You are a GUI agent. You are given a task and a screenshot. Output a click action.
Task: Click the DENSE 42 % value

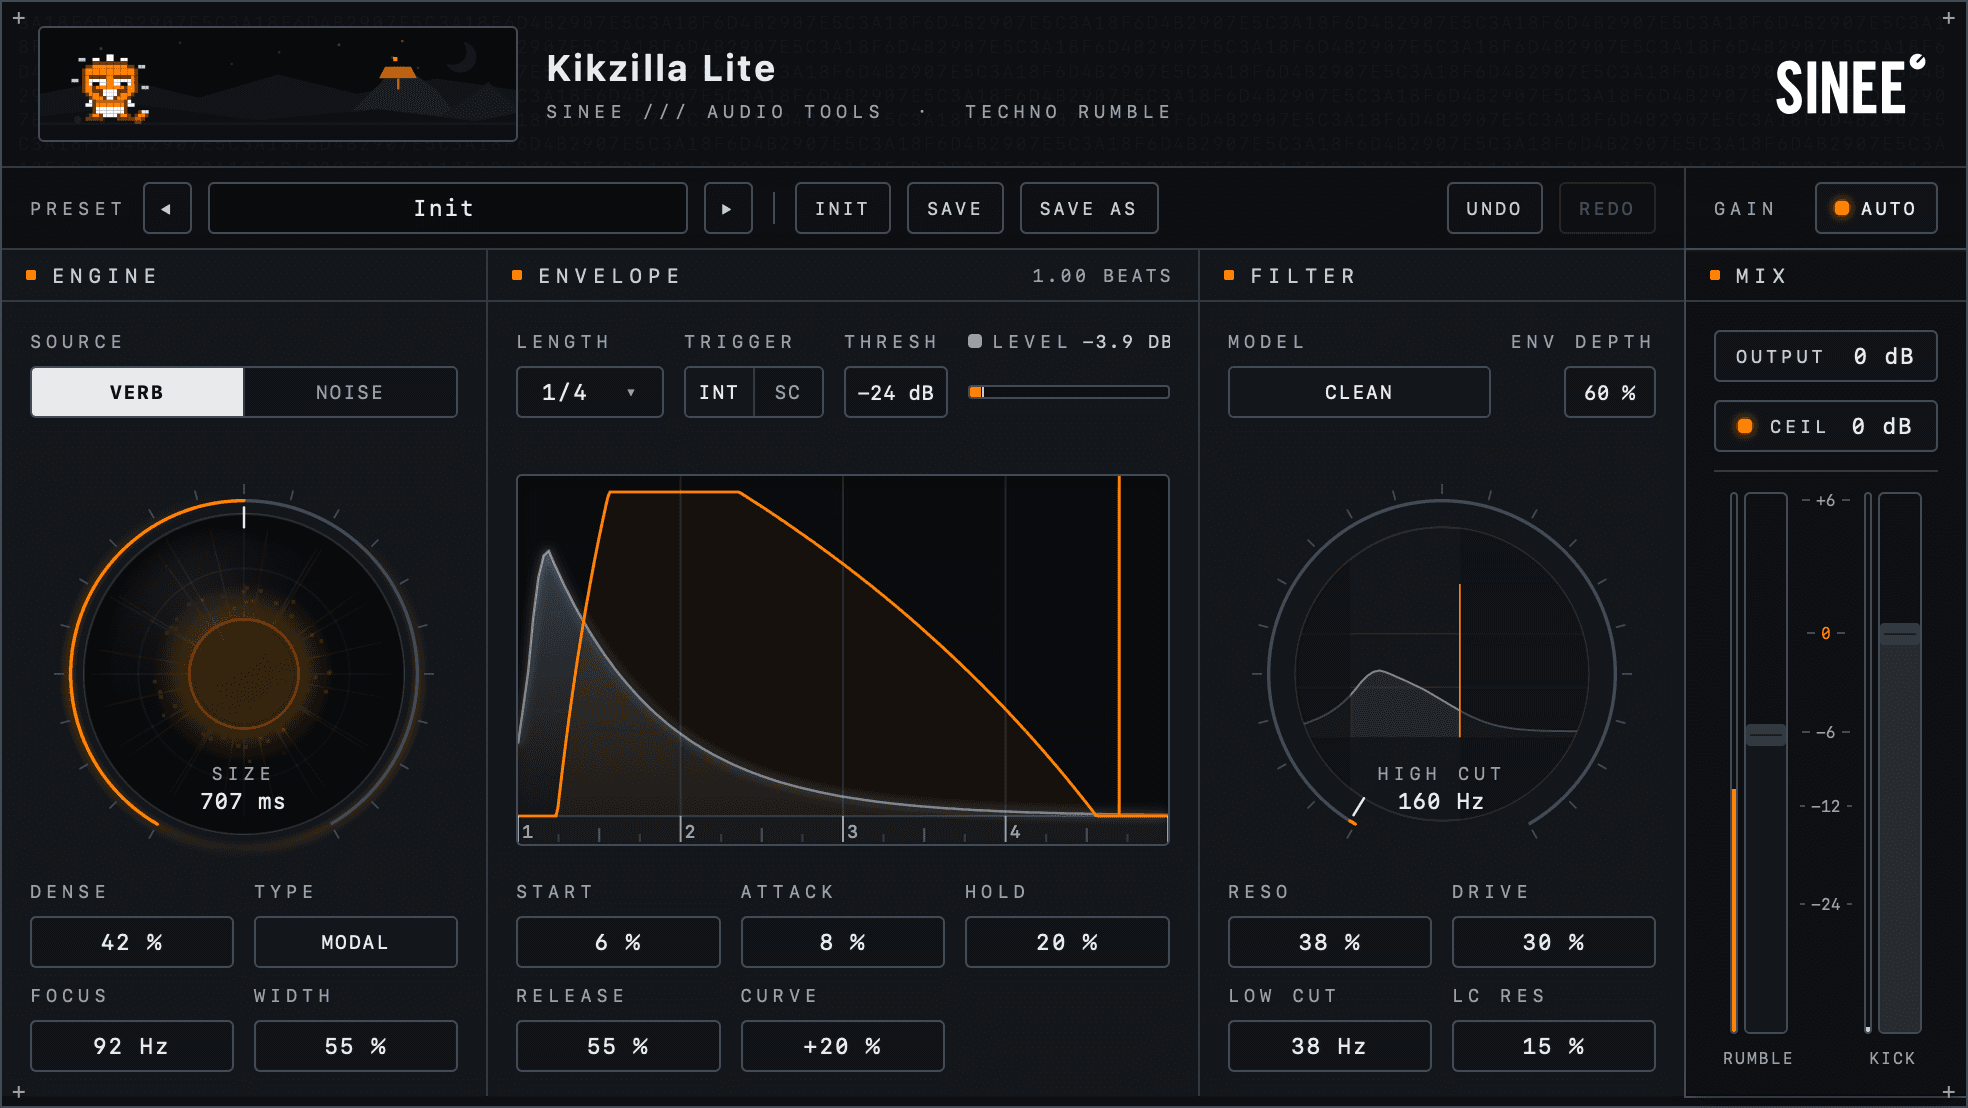point(132,942)
